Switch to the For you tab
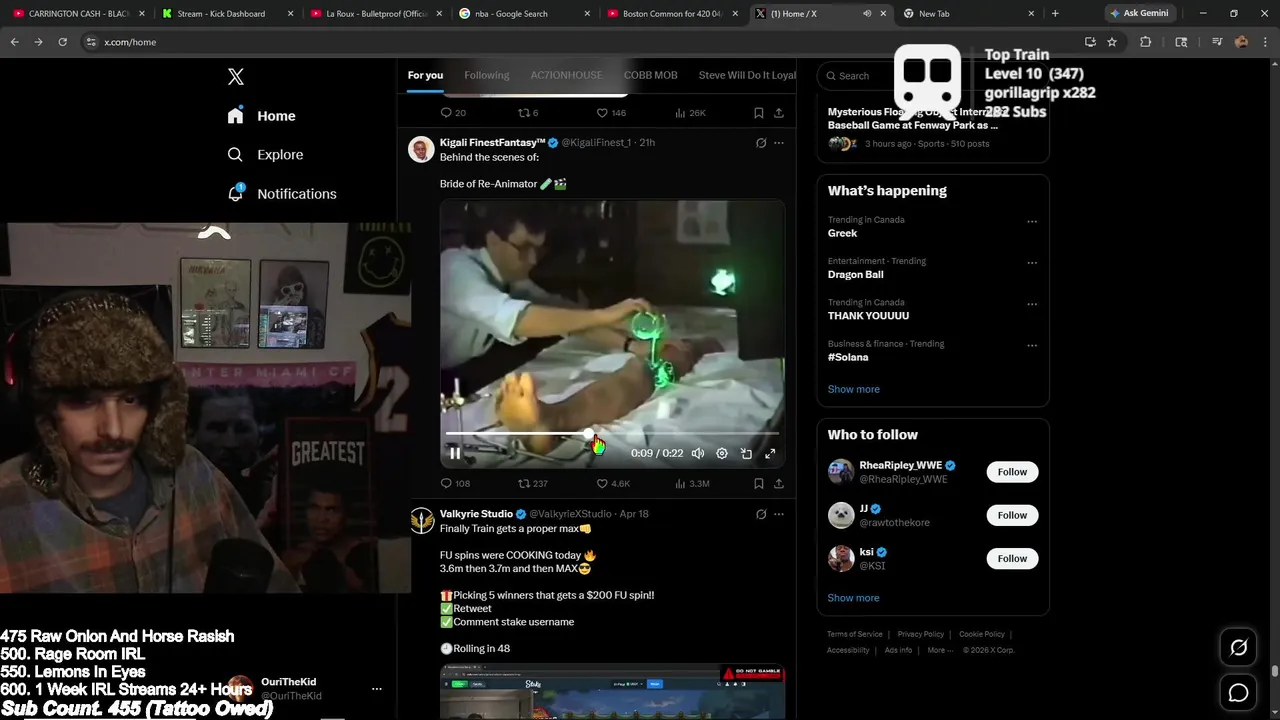Image resolution: width=1280 pixels, height=720 pixels. 425,75
